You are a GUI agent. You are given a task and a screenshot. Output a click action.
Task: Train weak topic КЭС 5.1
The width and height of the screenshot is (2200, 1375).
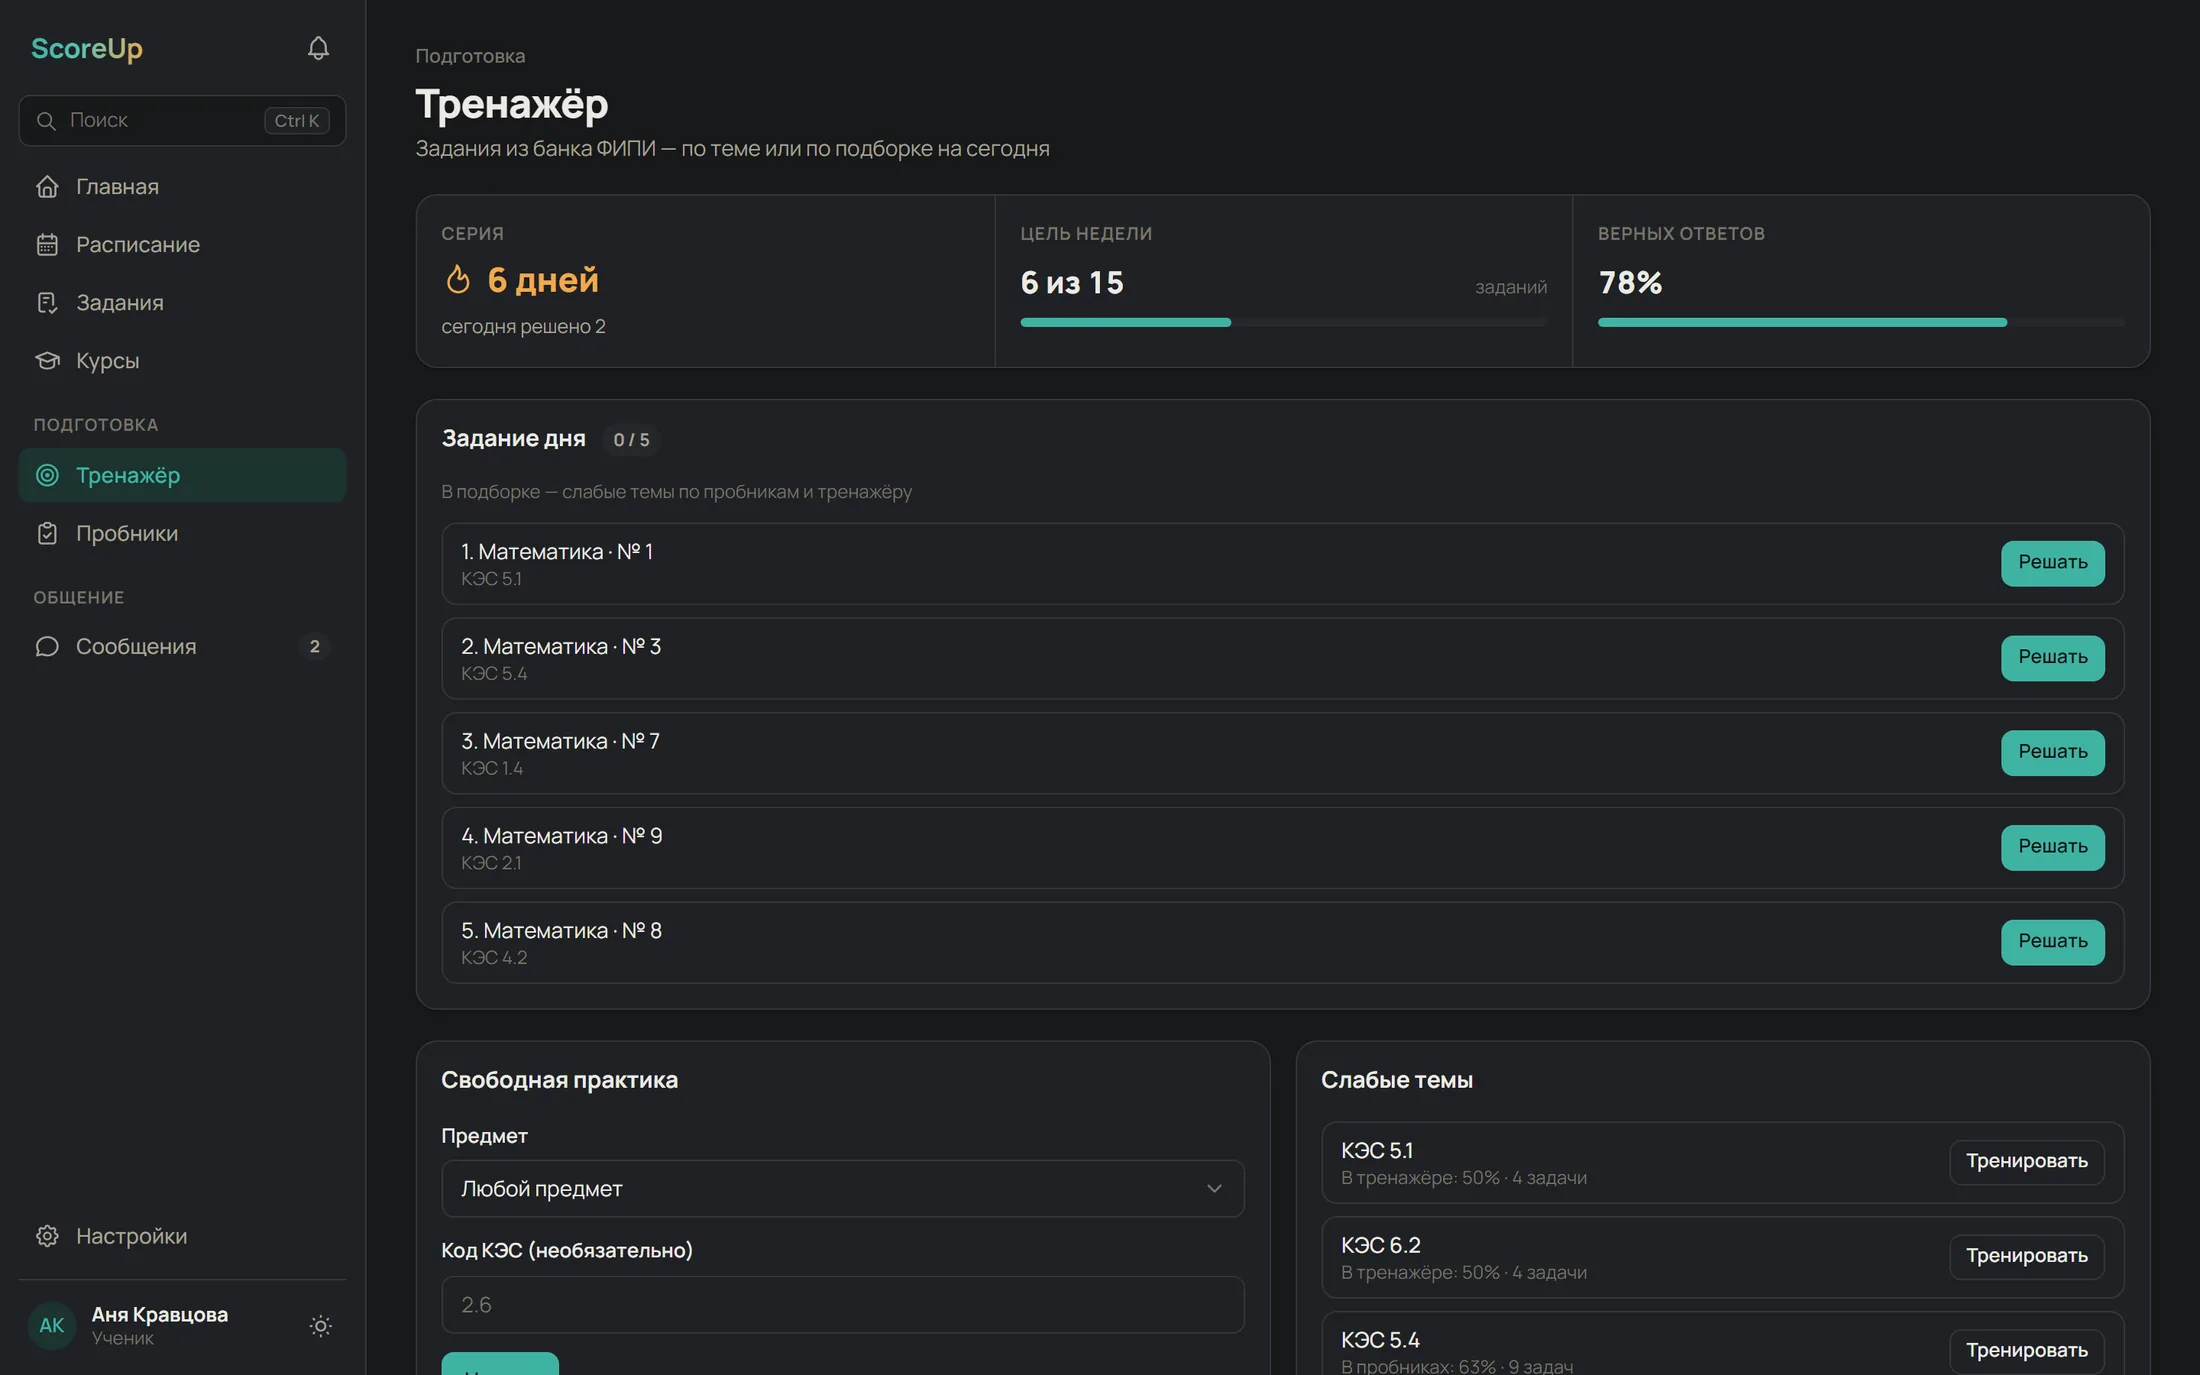tap(2026, 1162)
